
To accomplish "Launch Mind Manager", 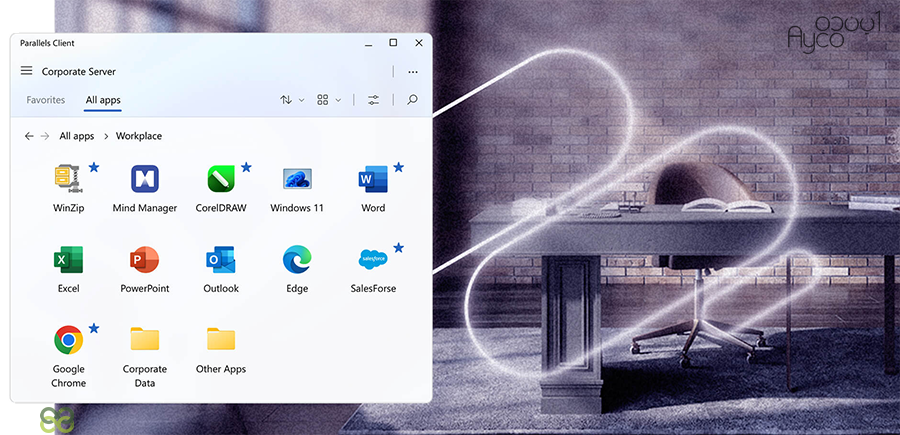I will pyautogui.click(x=145, y=180).
